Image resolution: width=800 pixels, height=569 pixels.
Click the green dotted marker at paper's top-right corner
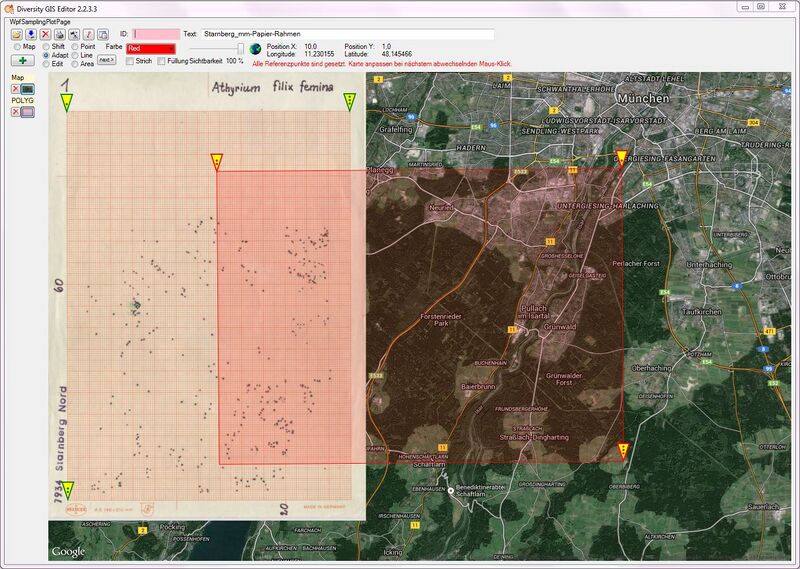click(349, 102)
